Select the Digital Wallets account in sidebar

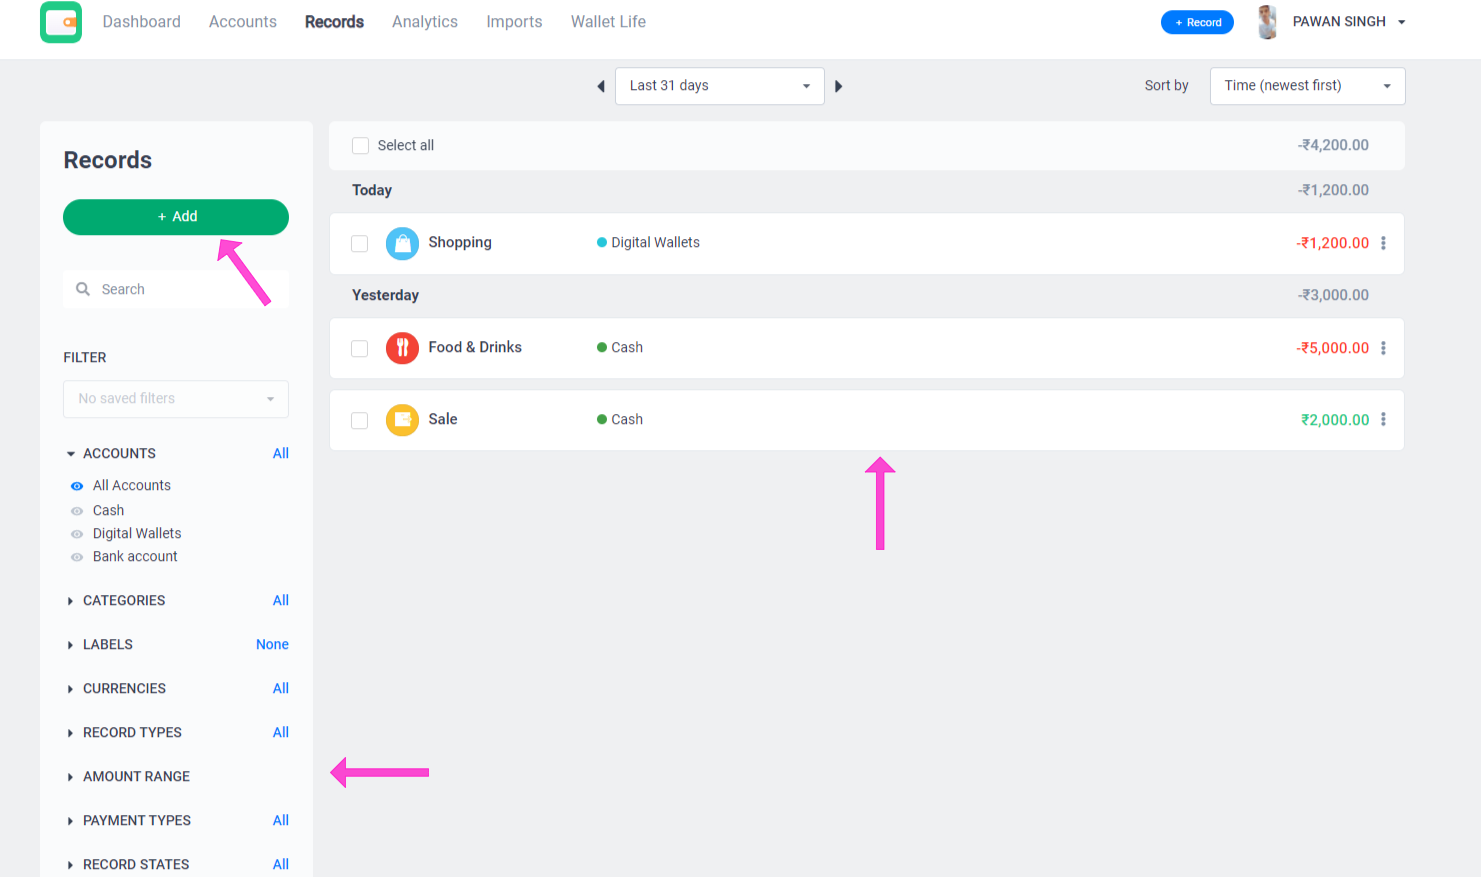[137, 534]
